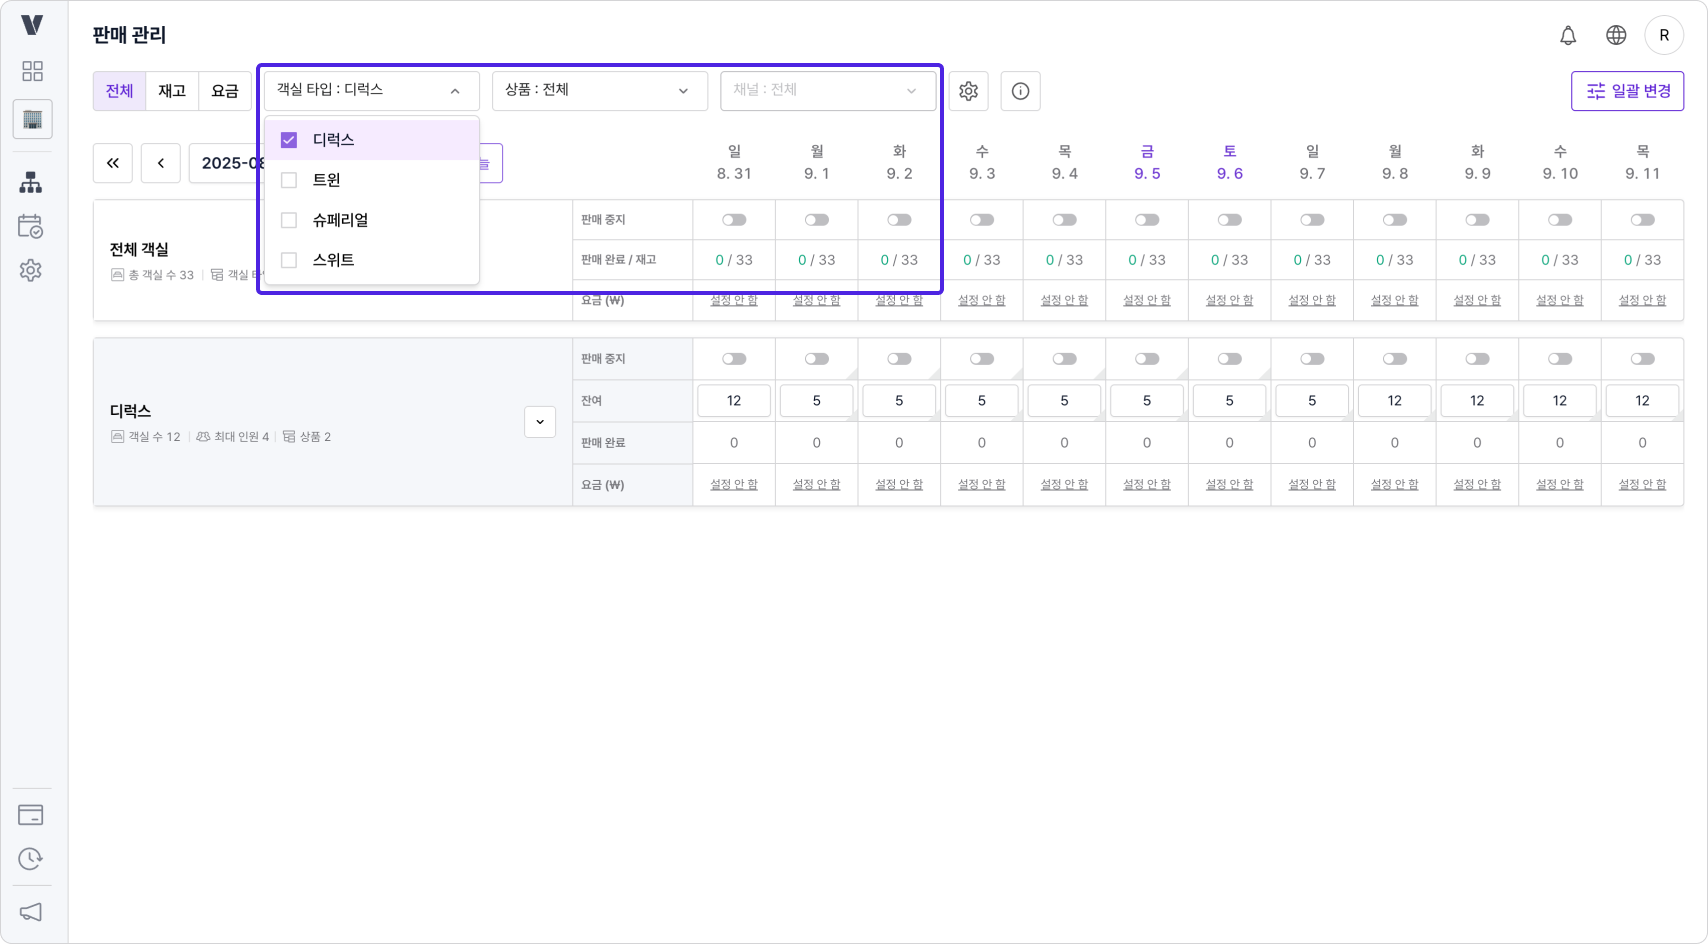Click the 0 / 33 cell for 9. 10
1708x944 pixels.
(1560, 260)
